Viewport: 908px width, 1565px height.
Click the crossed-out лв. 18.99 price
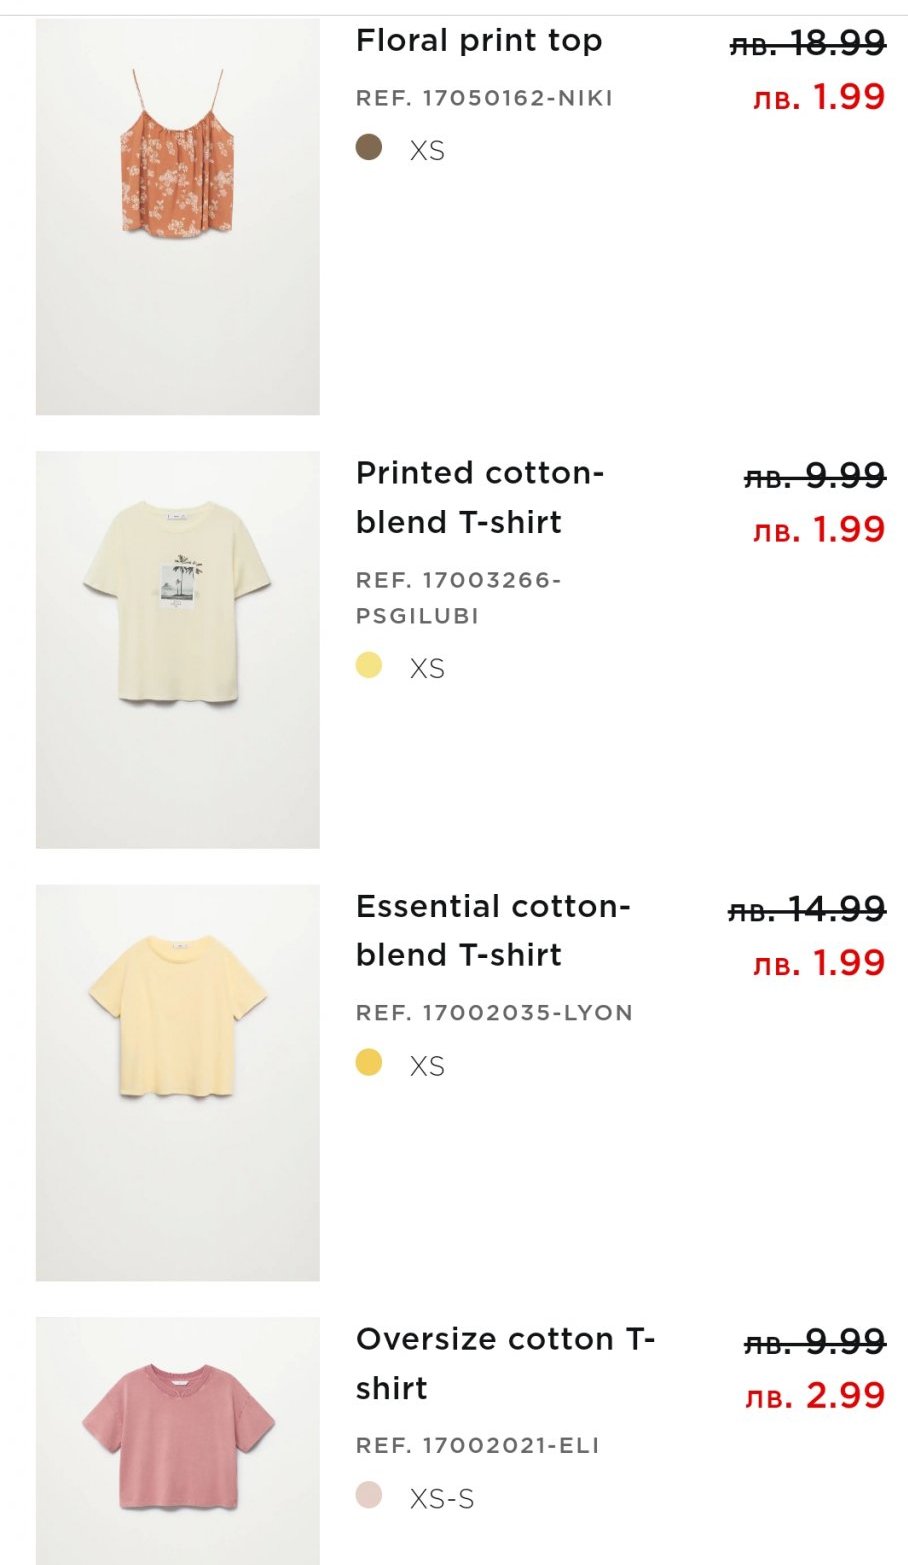(808, 43)
